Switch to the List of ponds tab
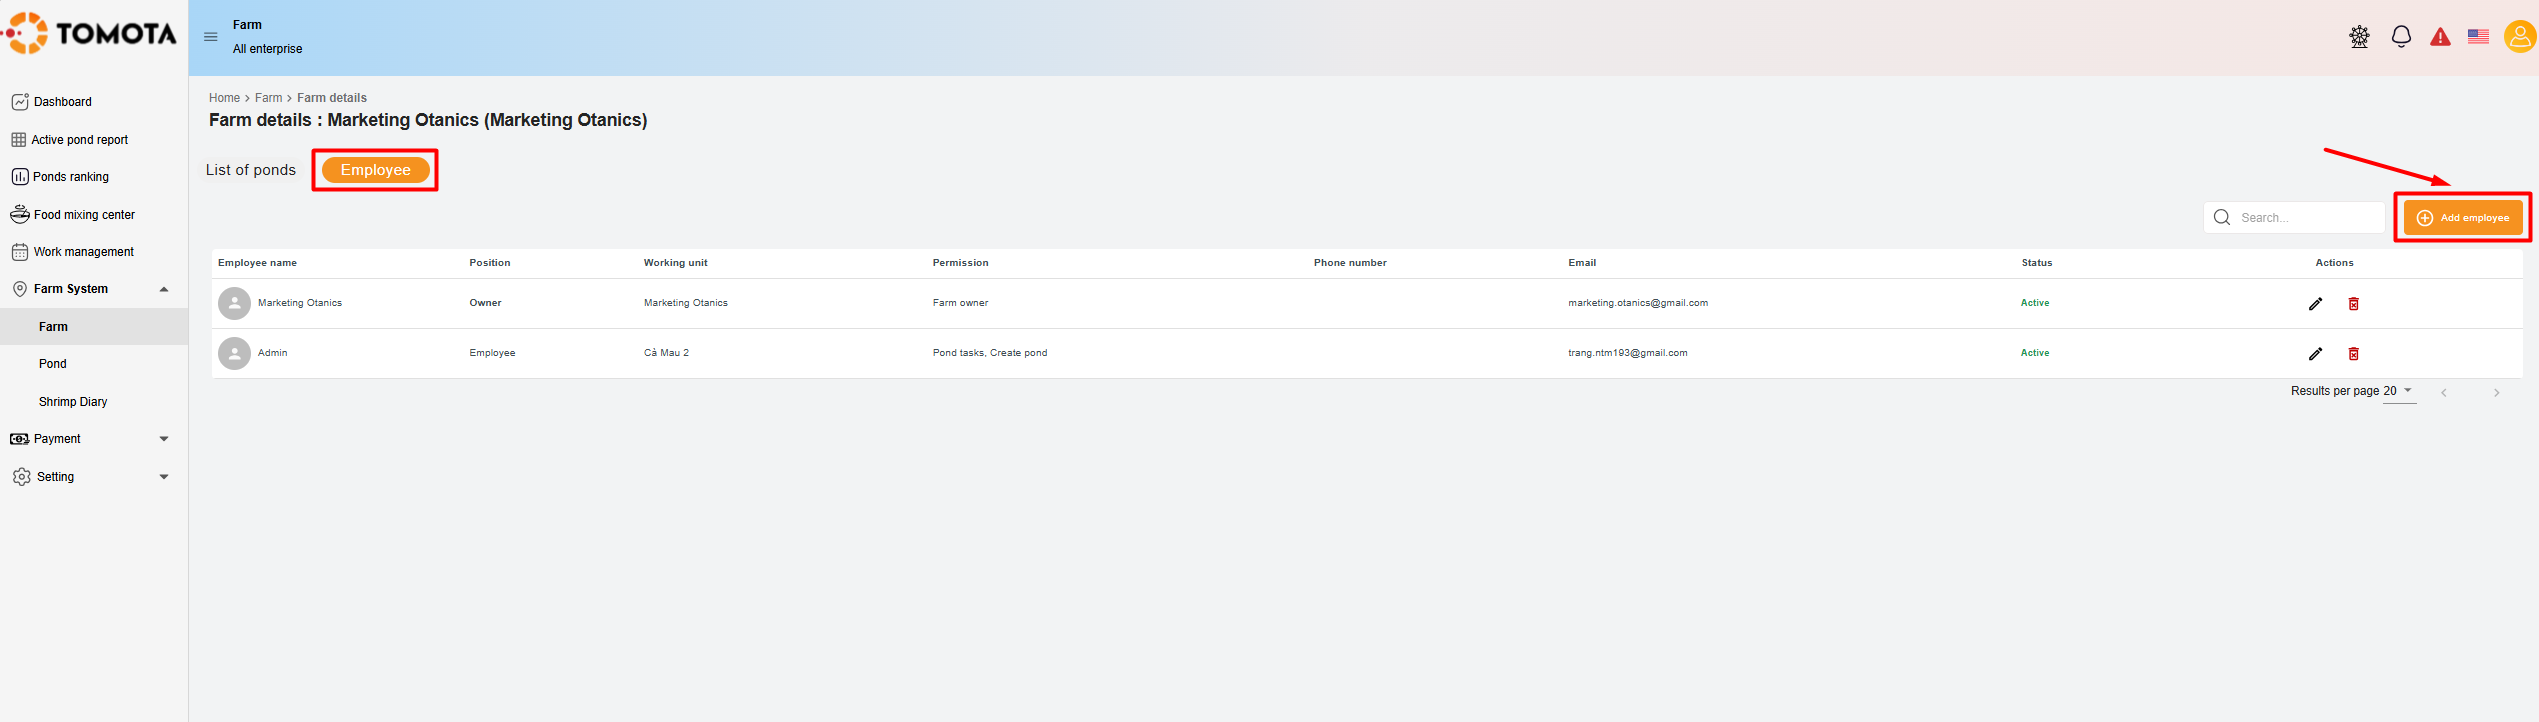The height and width of the screenshot is (722, 2539). [251, 170]
